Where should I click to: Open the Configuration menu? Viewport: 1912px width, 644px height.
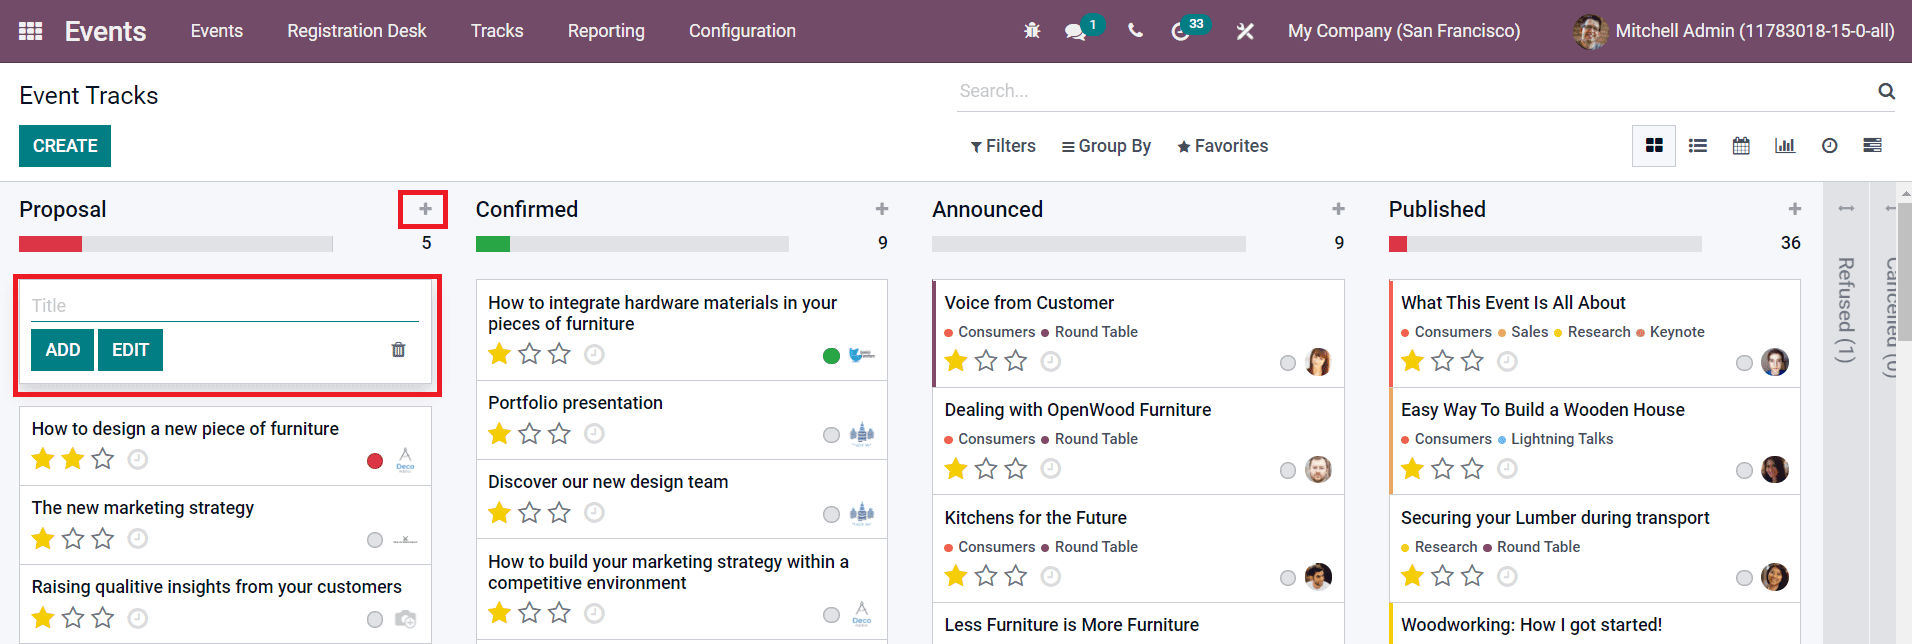[742, 31]
